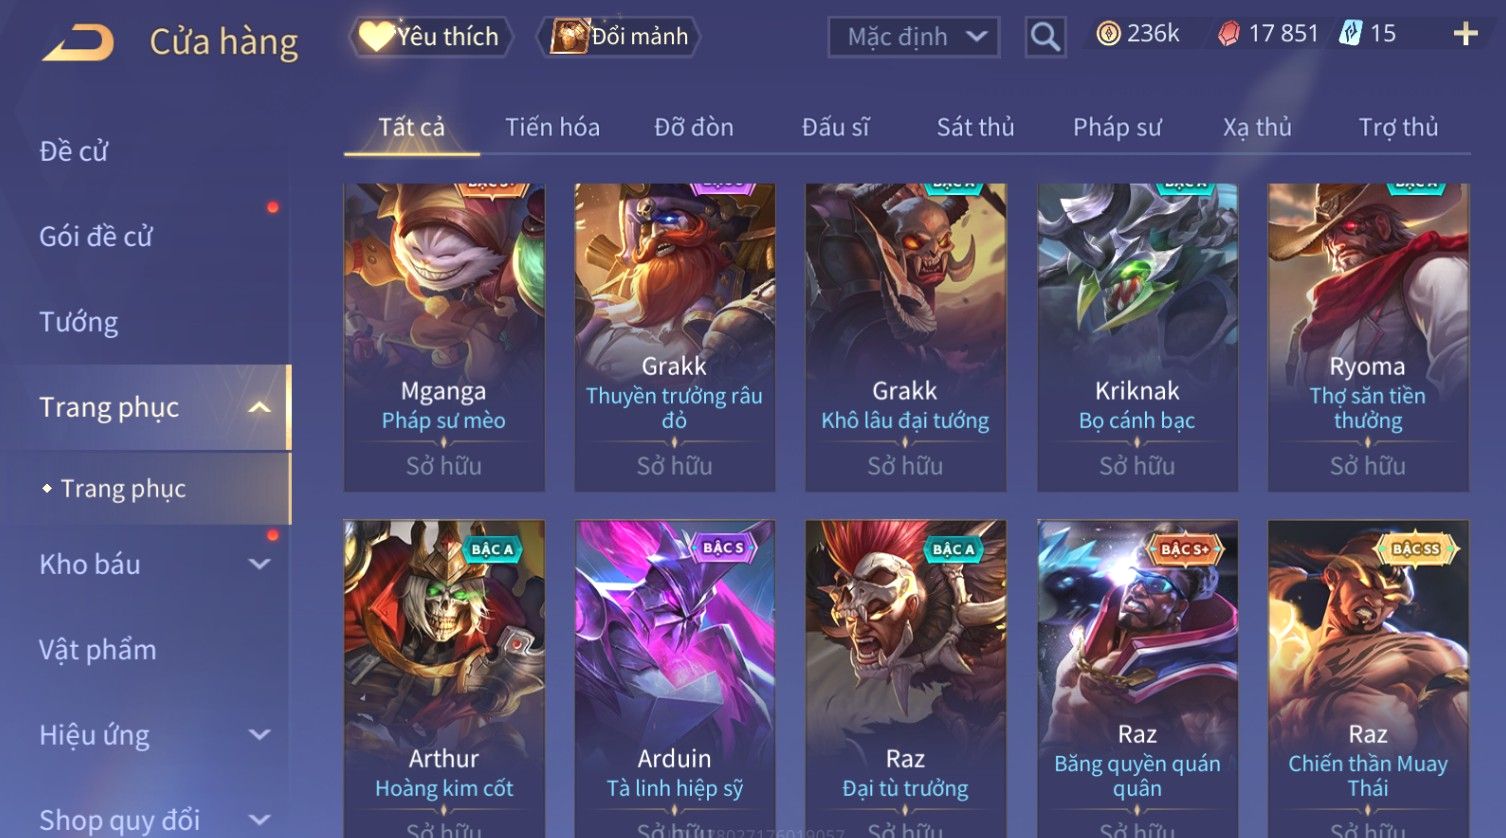
Task: Tap the plus icon to add currency
Action: tap(1465, 34)
